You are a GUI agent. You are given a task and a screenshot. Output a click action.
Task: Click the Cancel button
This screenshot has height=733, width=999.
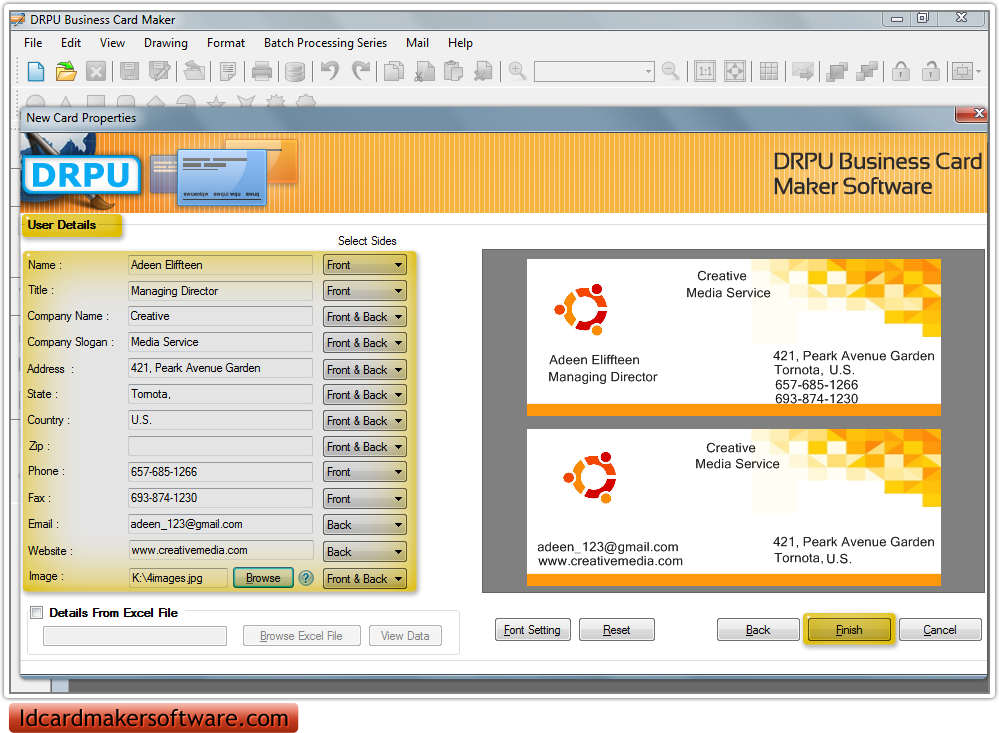pyautogui.click(x=940, y=630)
